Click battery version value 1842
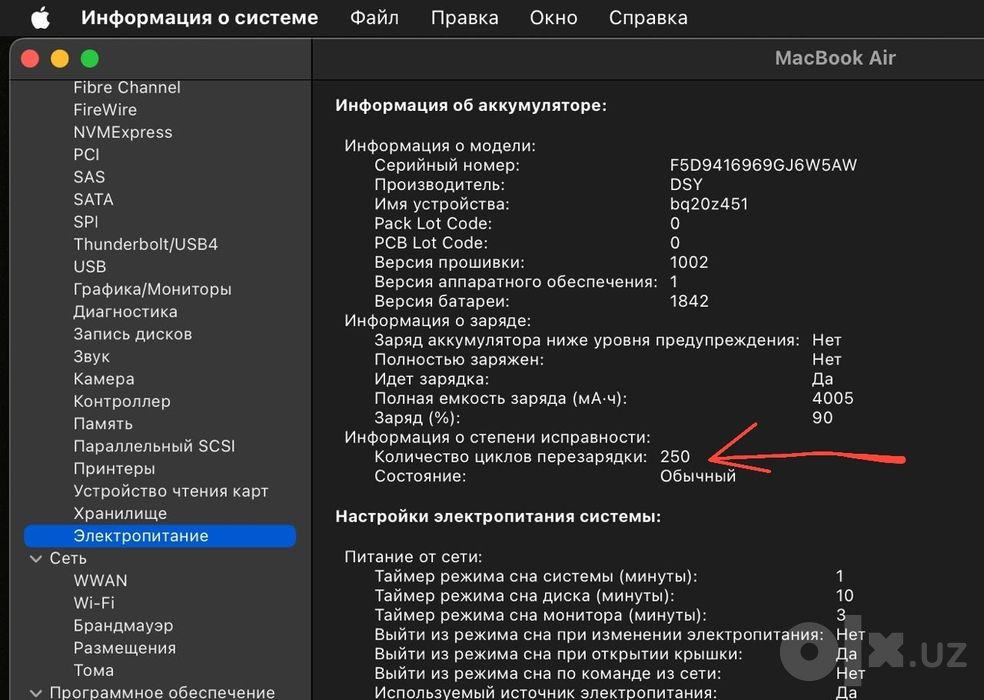The image size is (984, 700). (689, 301)
